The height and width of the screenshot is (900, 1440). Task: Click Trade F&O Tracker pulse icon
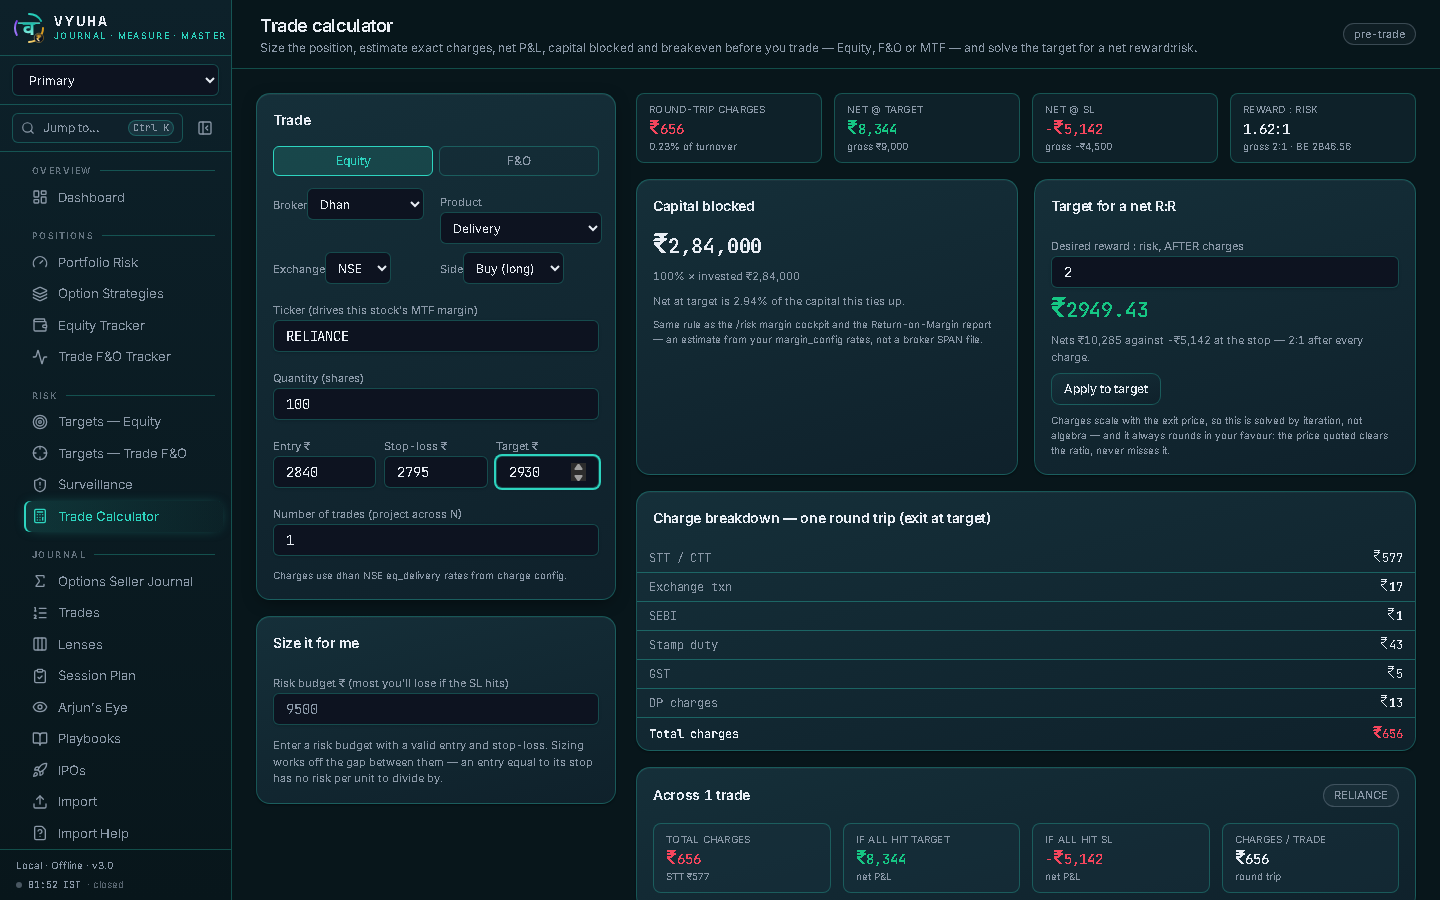pyautogui.click(x=40, y=357)
